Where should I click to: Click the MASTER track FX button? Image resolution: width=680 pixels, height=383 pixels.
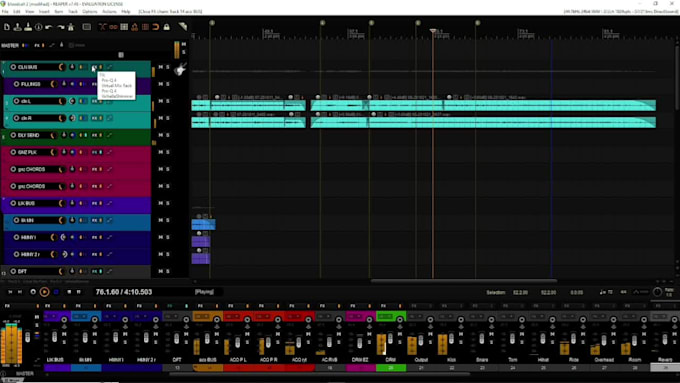point(37,45)
